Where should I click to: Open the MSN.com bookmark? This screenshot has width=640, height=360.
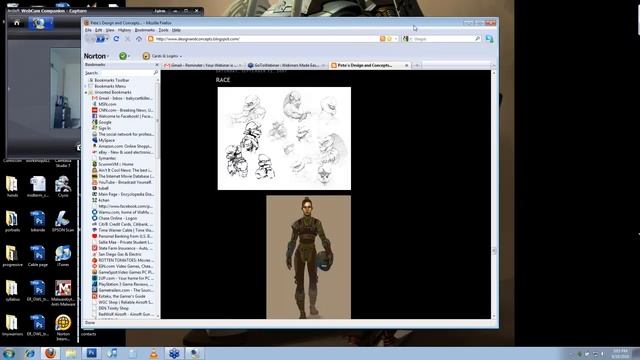point(107,104)
